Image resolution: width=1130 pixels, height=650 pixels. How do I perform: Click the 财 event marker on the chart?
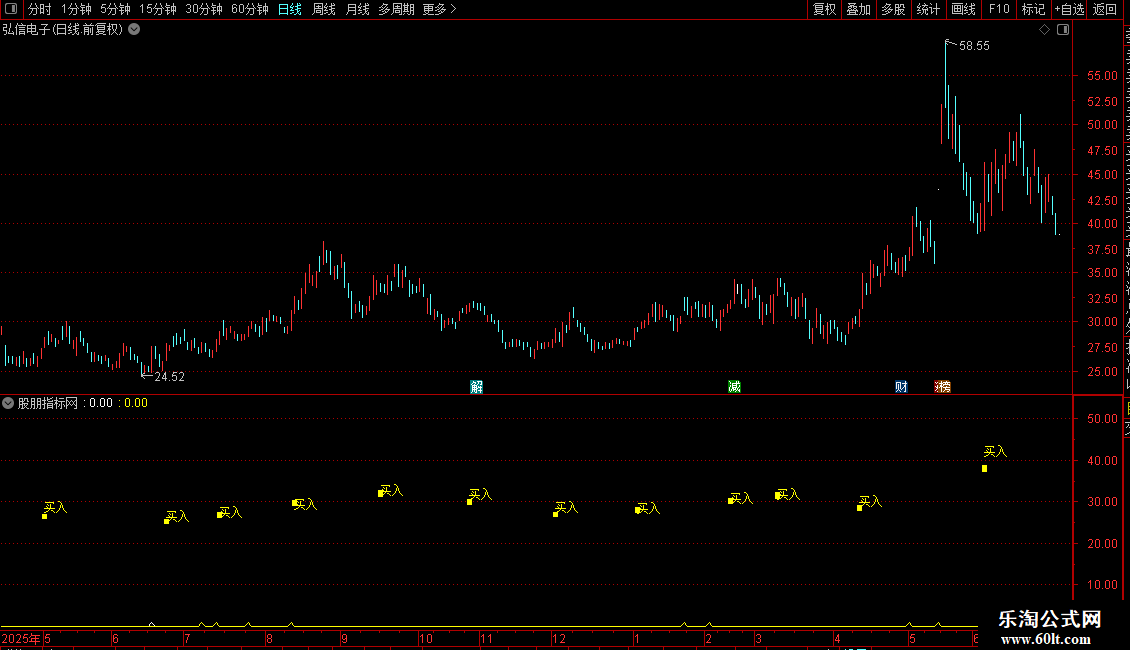[x=901, y=387]
